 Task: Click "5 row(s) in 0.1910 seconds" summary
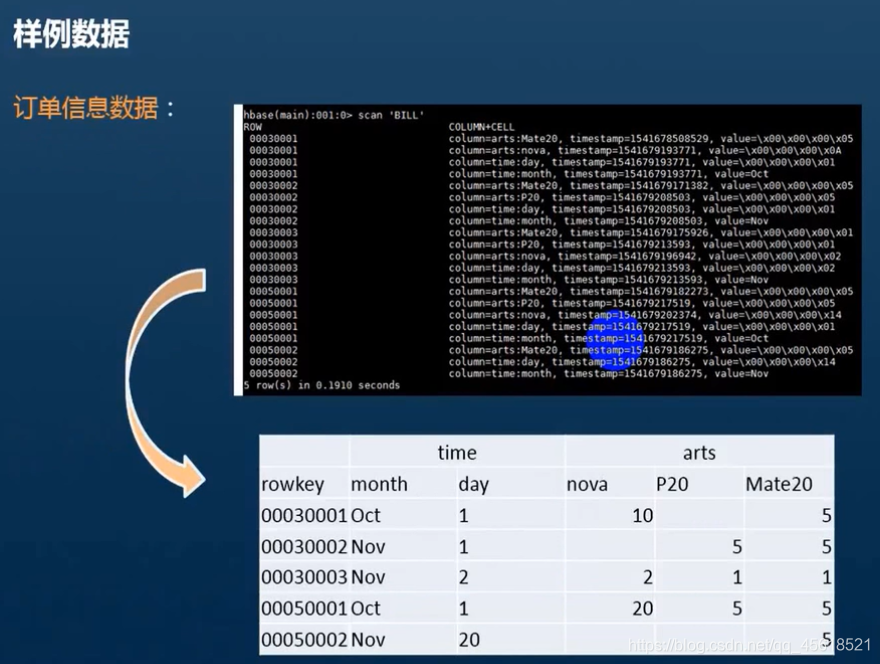point(322,386)
